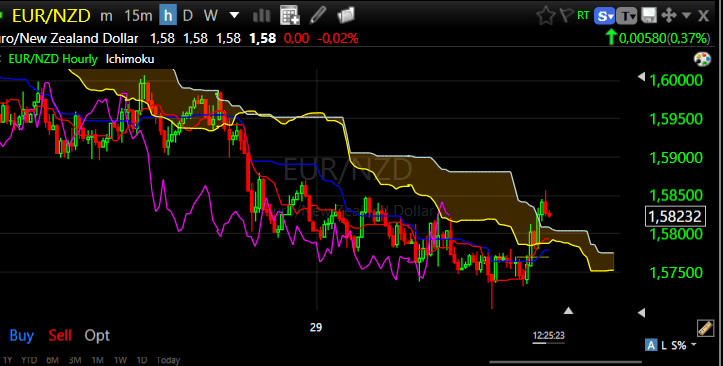Click the EUR/NZD symbol title
Image resolution: width=723 pixels, height=366 pixels.
pyautogui.click(x=51, y=16)
